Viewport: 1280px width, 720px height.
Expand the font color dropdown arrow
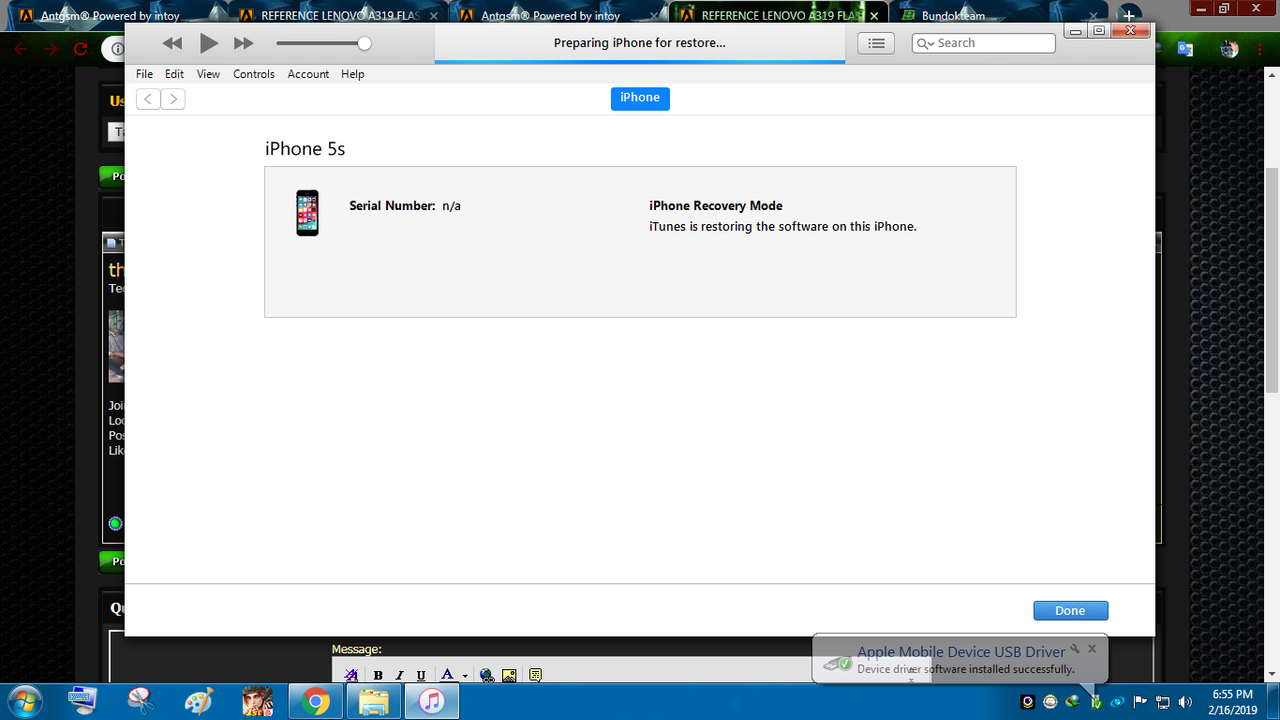(465, 677)
